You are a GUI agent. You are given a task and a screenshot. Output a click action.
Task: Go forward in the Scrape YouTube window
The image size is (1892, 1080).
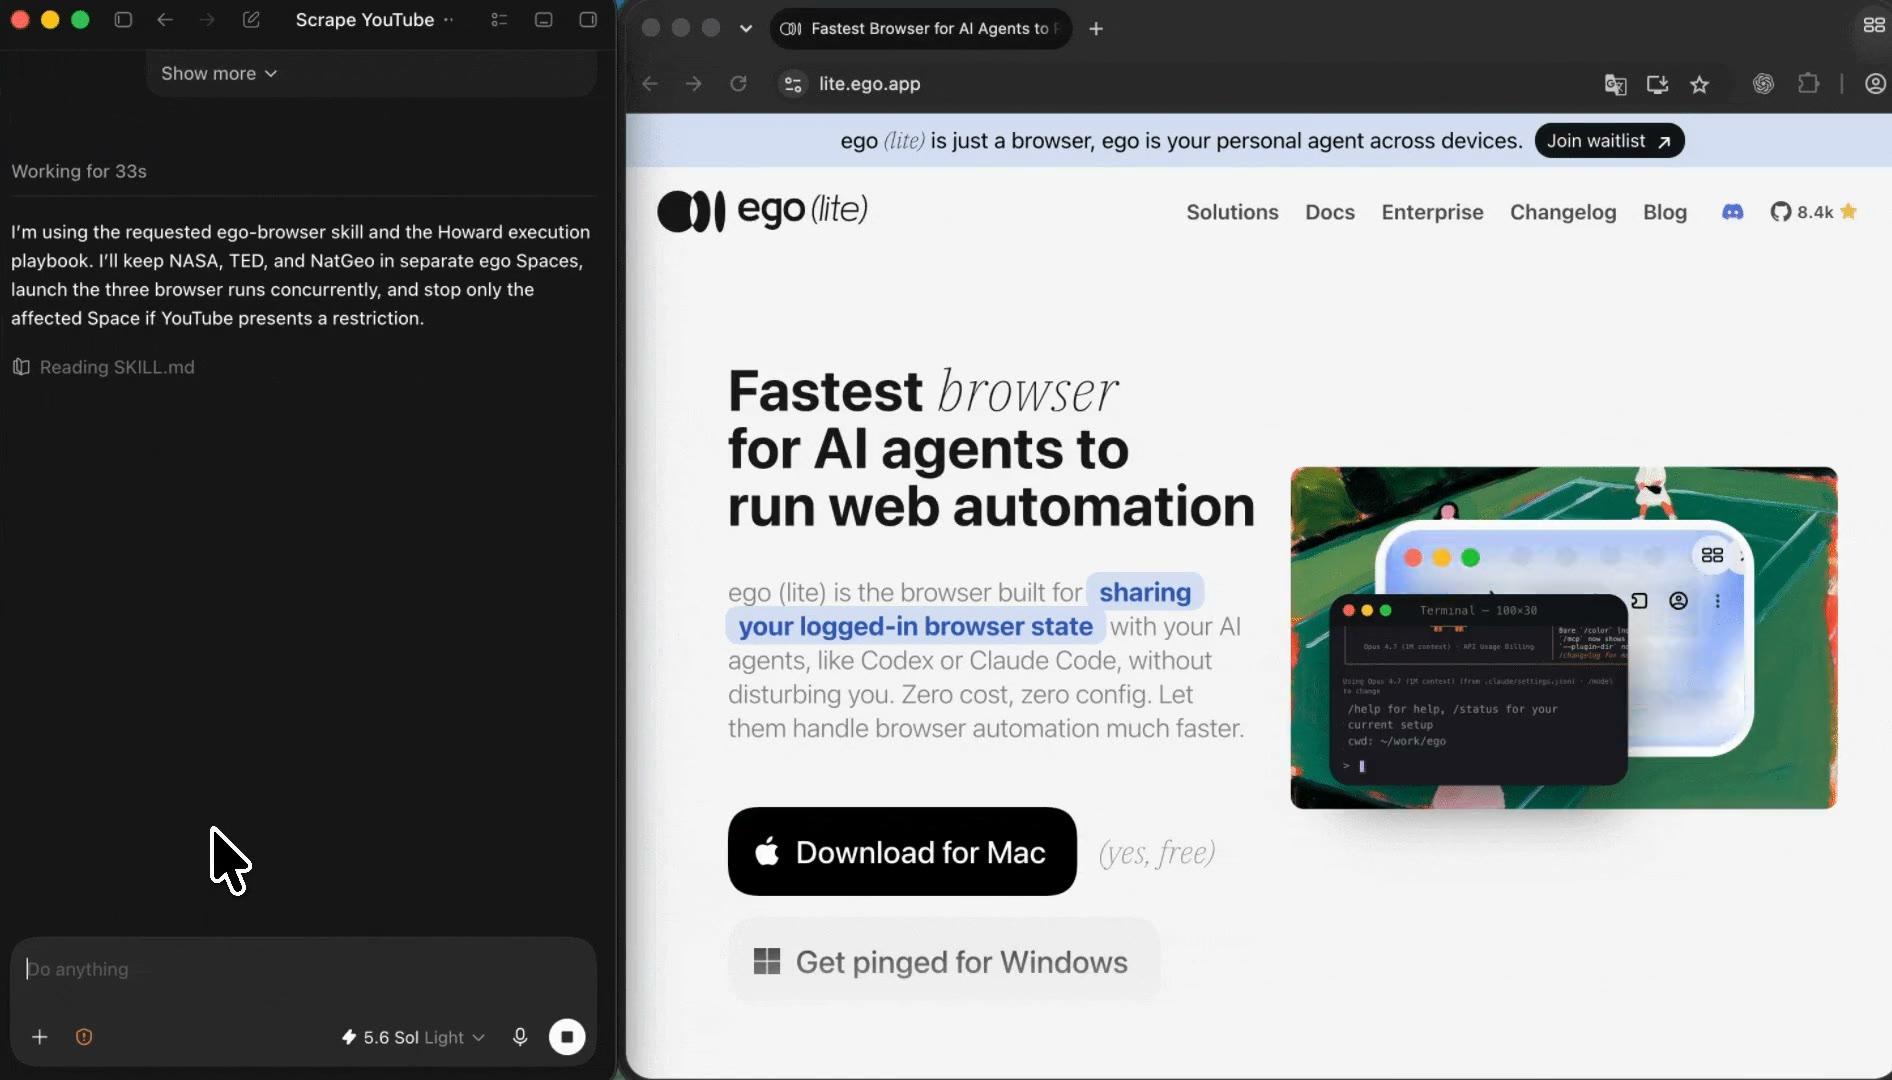207,20
